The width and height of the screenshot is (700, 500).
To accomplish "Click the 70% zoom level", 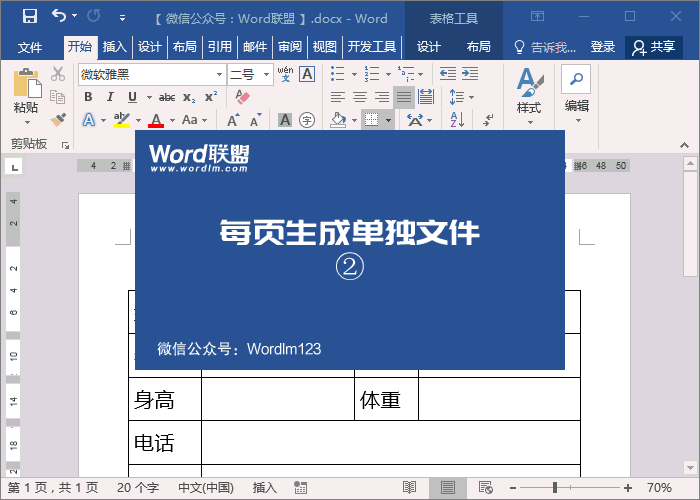I will [x=659, y=488].
